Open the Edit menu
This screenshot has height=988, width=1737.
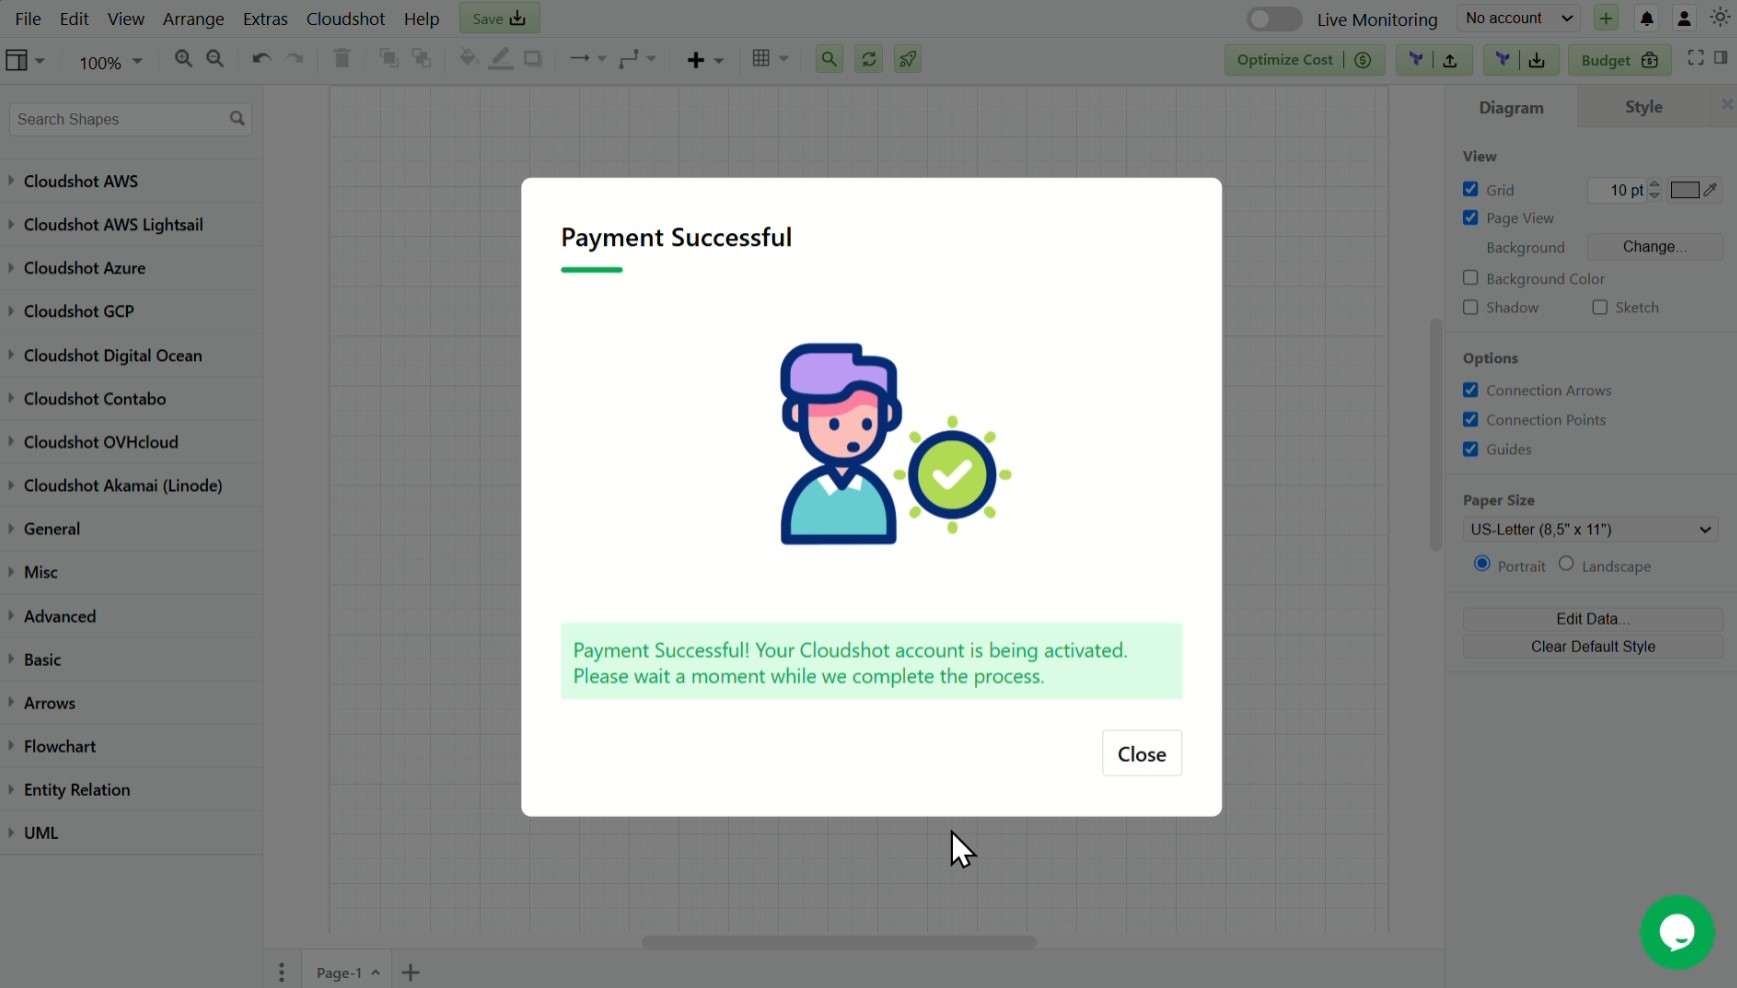[x=74, y=19]
